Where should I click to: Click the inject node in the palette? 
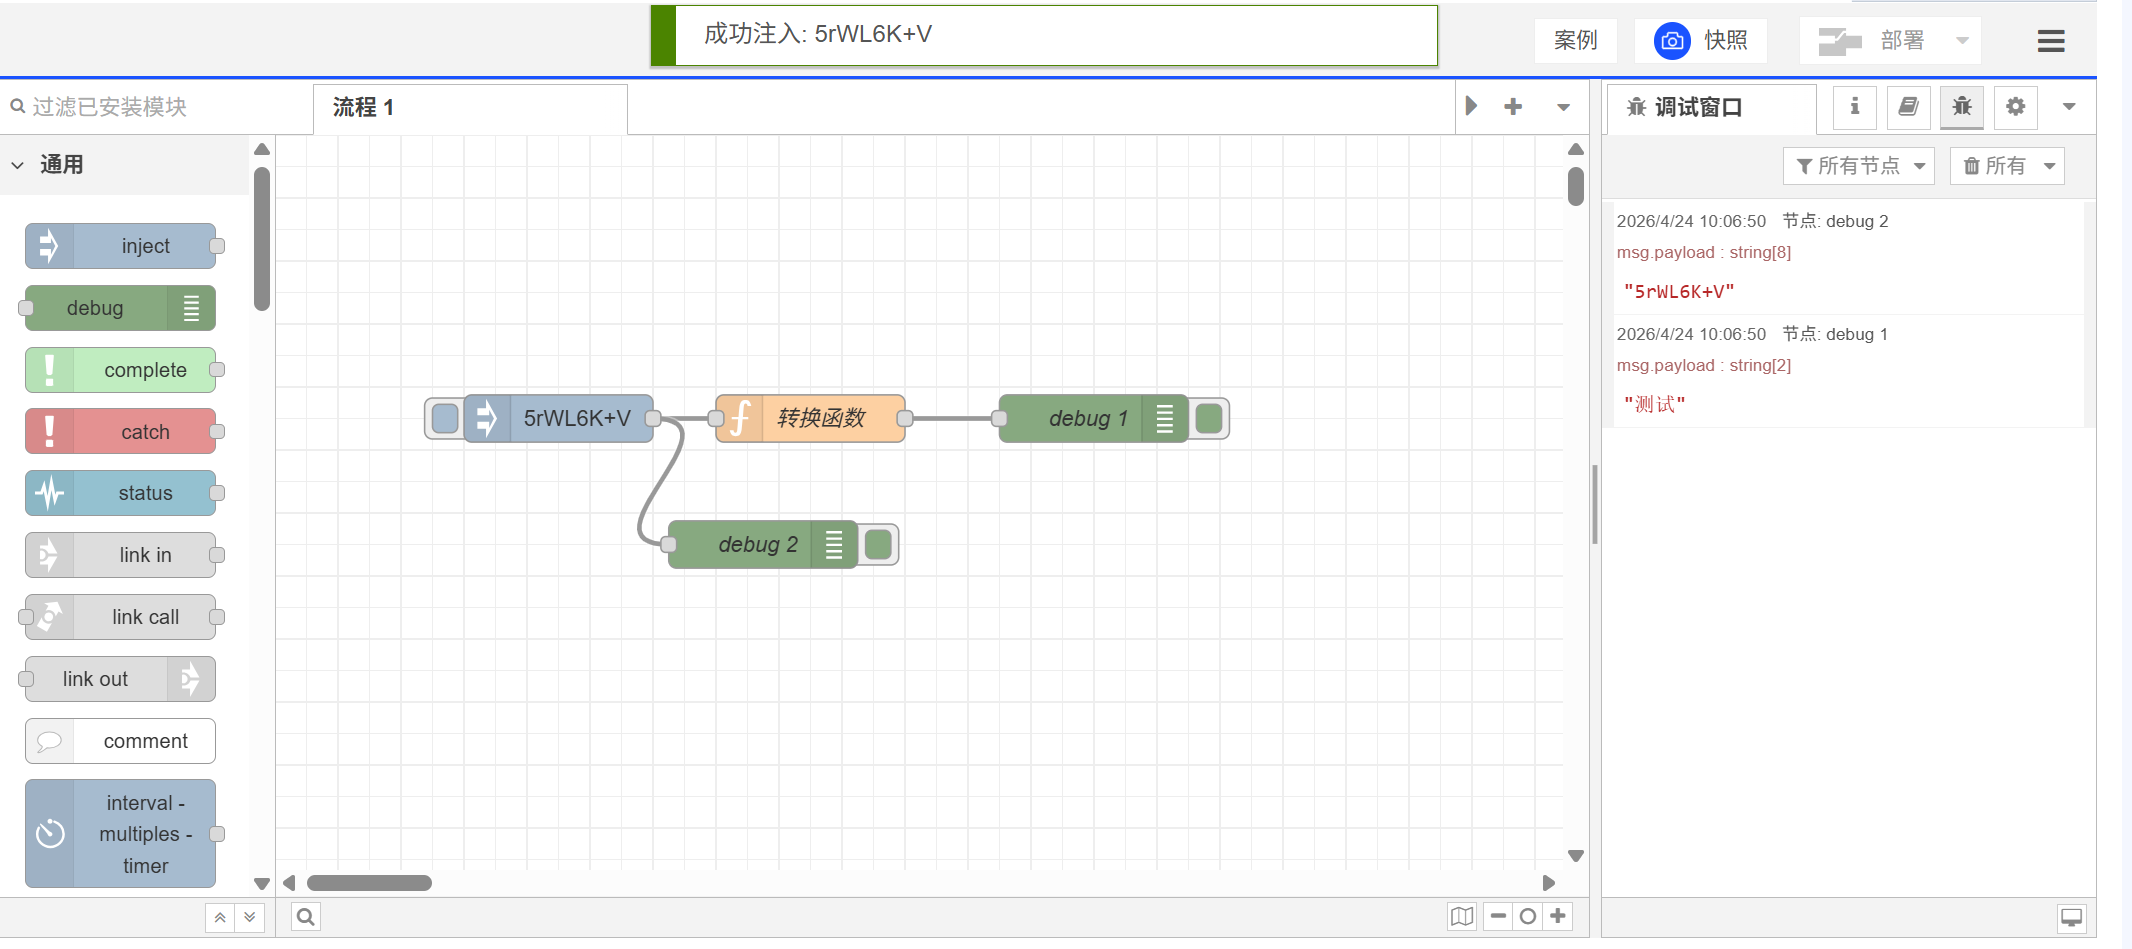[x=120, y=246]
